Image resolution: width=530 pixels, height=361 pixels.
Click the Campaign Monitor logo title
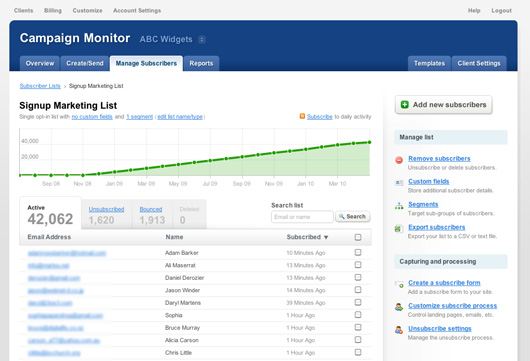[75, 38]
